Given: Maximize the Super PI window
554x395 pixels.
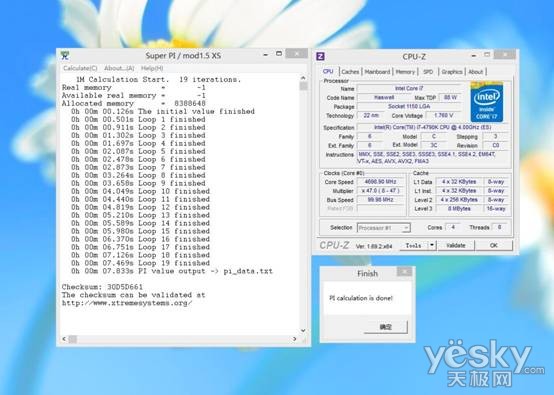Looking at the screenshot, I should 279,54.
